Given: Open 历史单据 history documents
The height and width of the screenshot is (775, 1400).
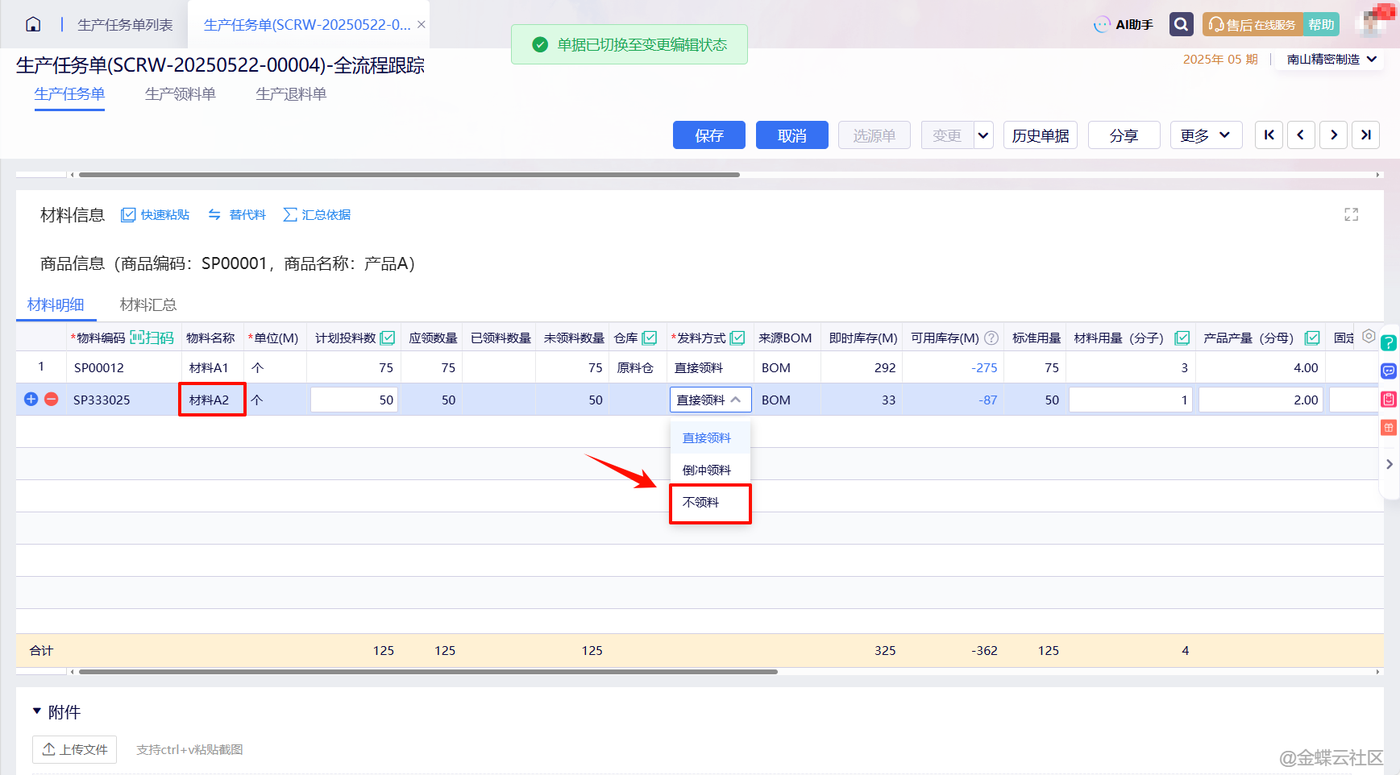Looking at the screenshot, I should (x=1040, y=135).
